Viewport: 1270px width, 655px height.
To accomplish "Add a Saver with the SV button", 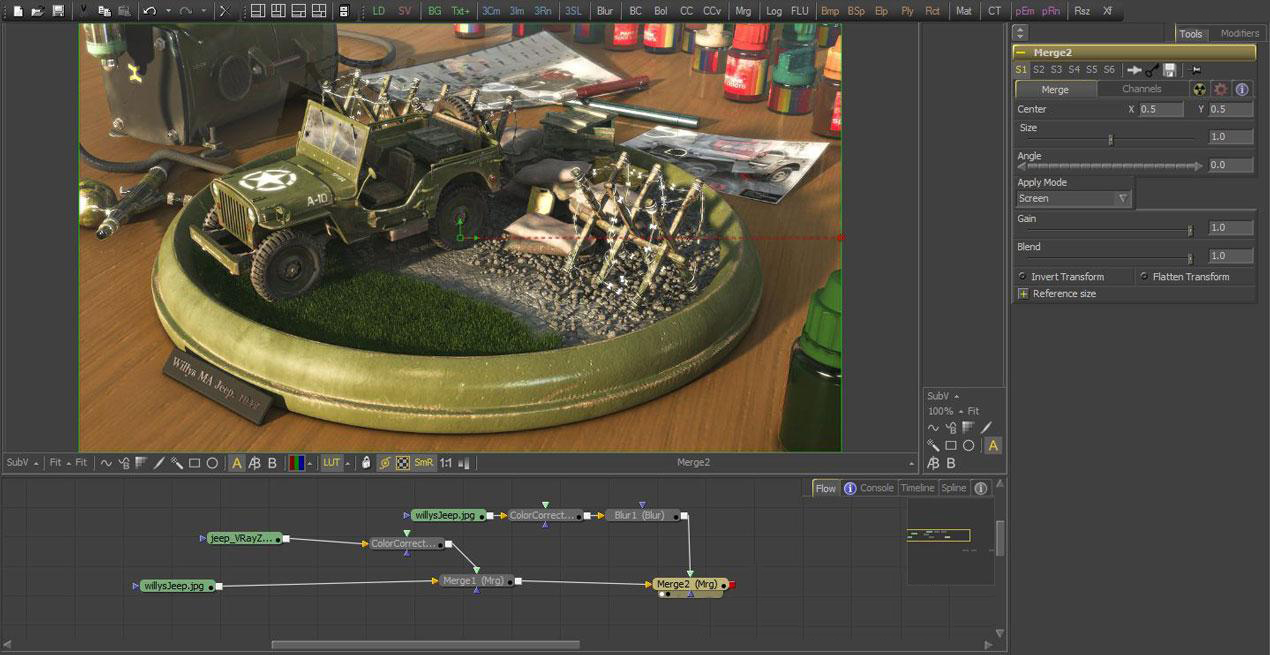I will point(404,11).
